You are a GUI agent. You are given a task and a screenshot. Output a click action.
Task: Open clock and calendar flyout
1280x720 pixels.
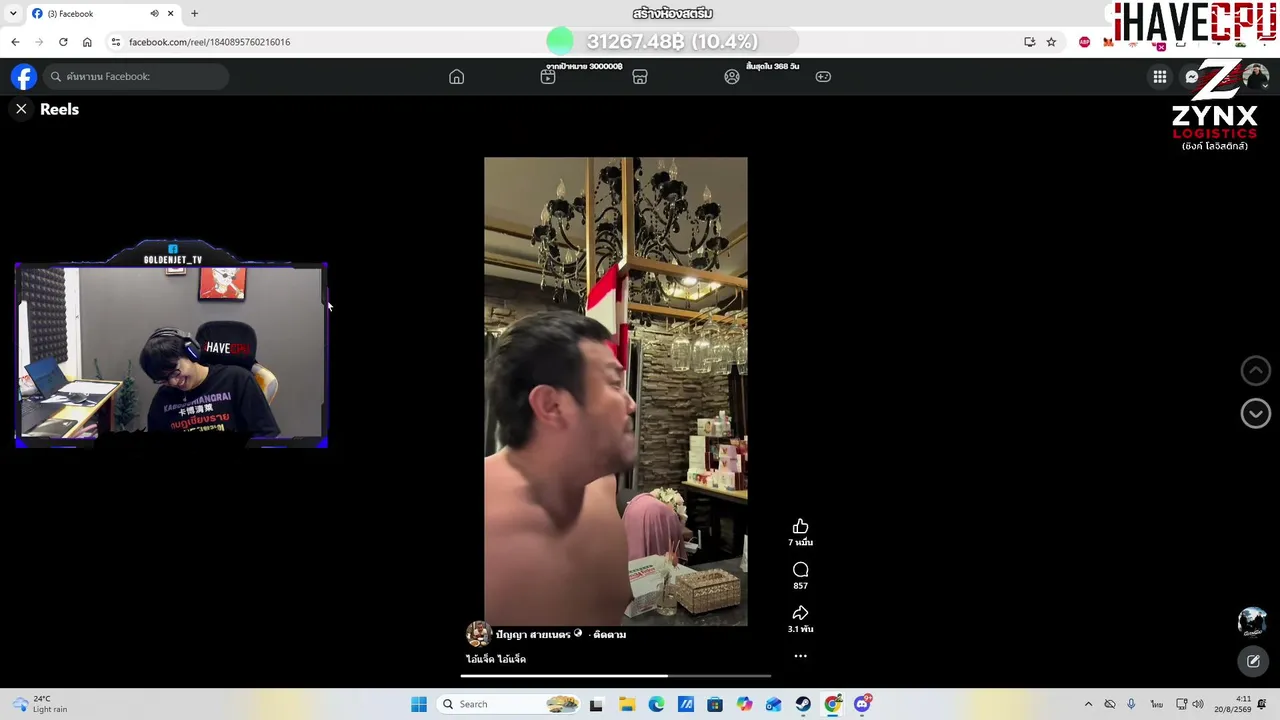pos(1233,704)
